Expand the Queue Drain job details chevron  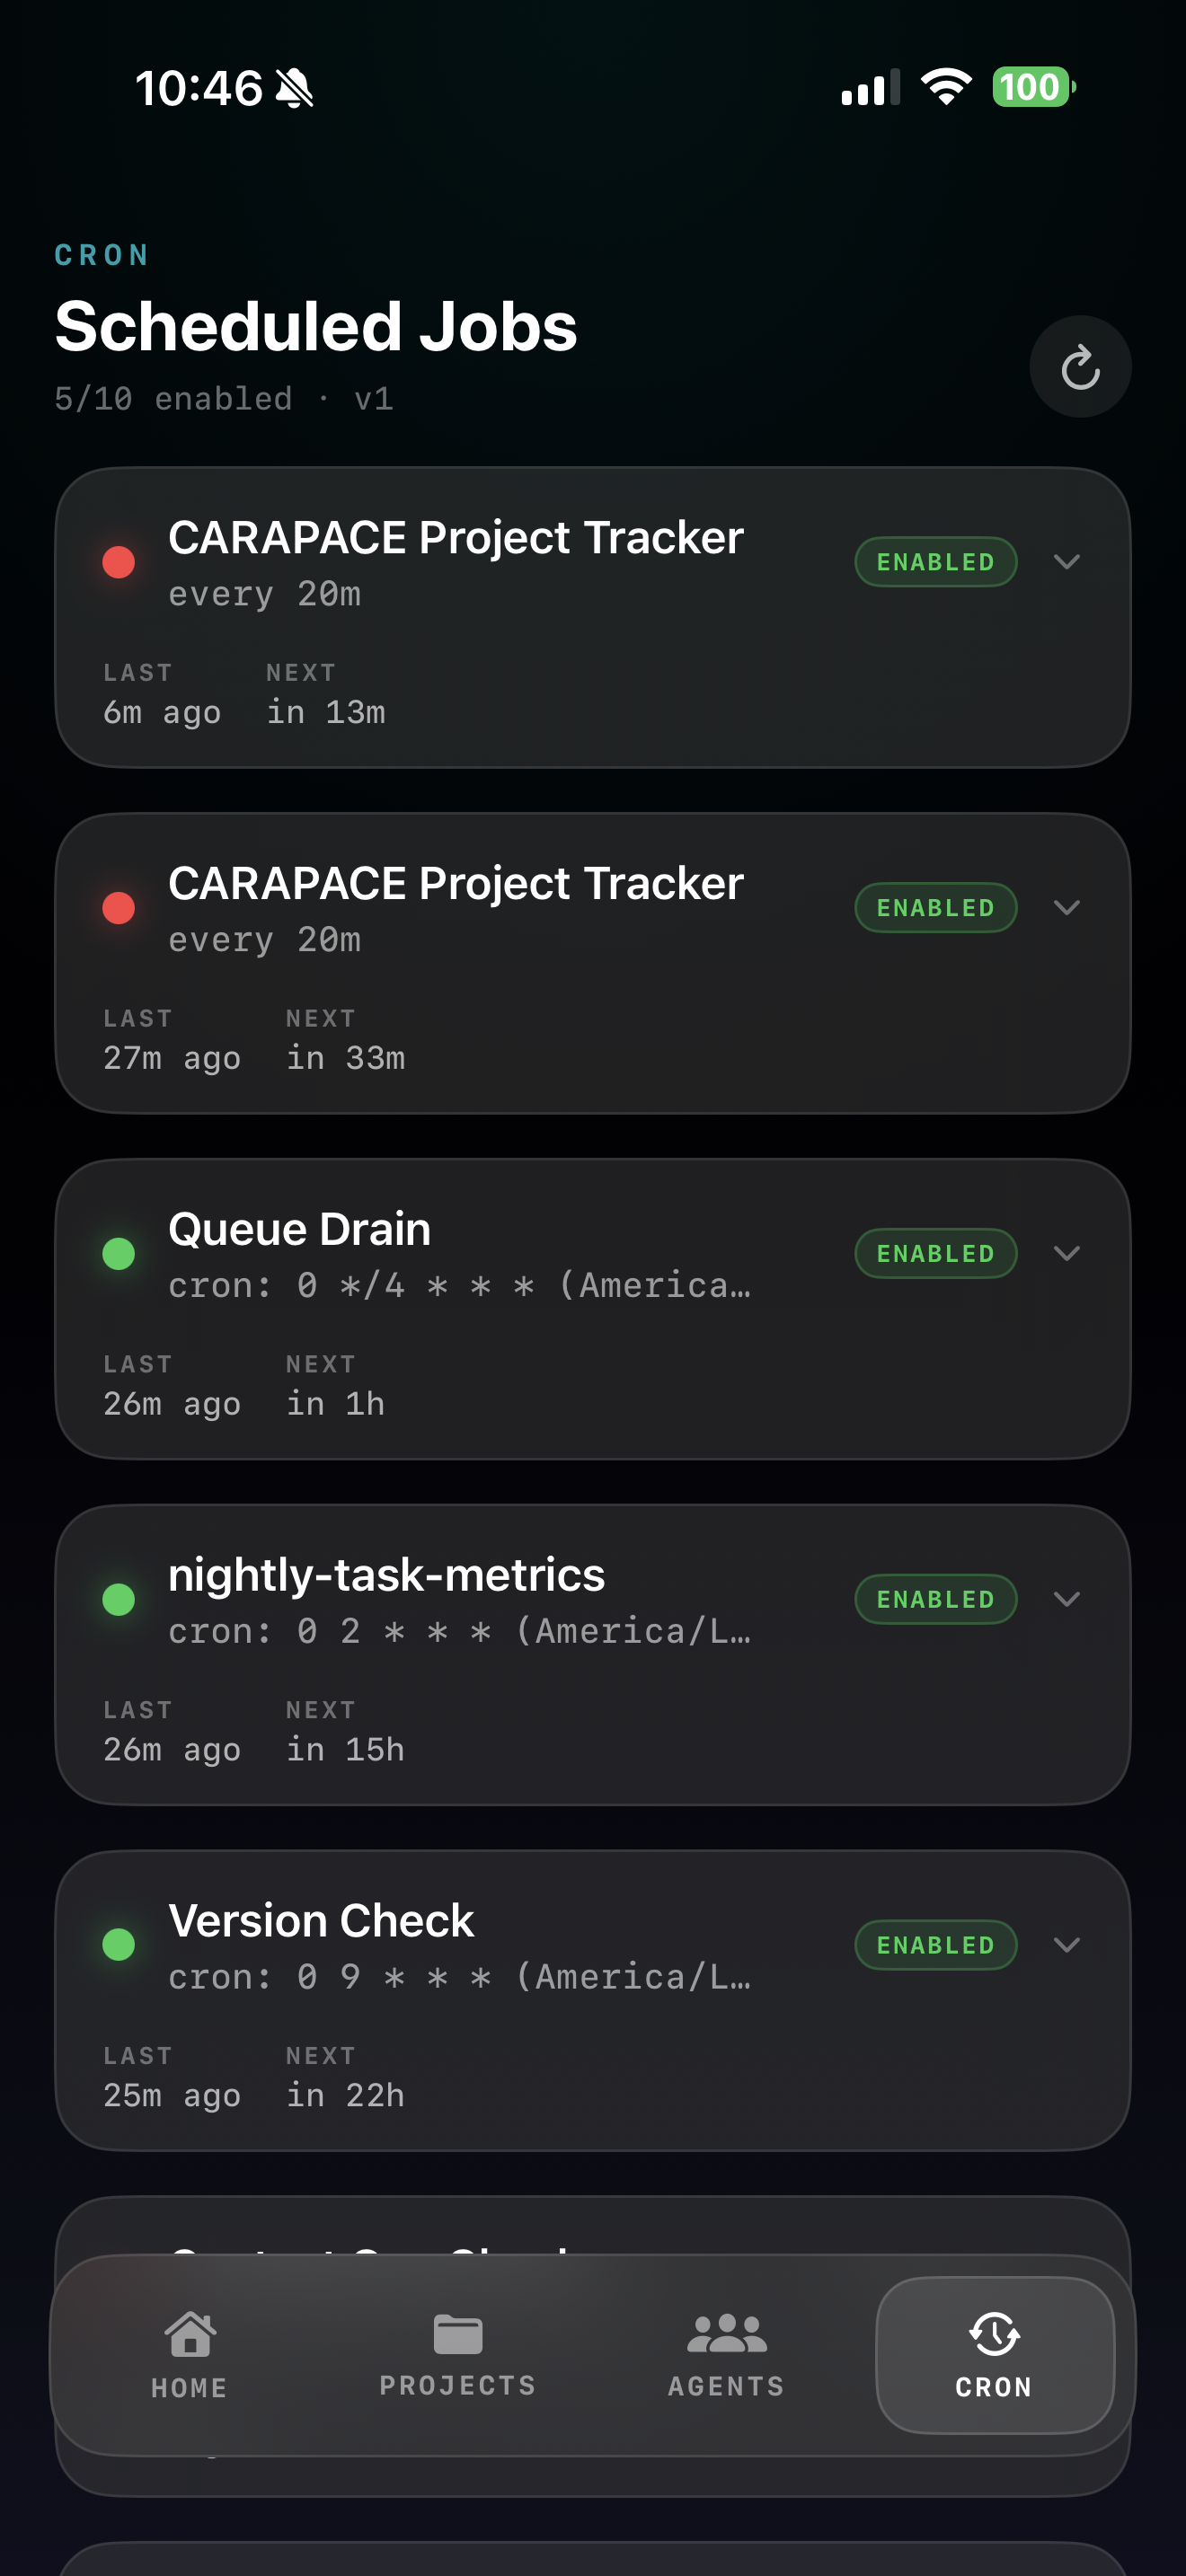[1067, 1253]
